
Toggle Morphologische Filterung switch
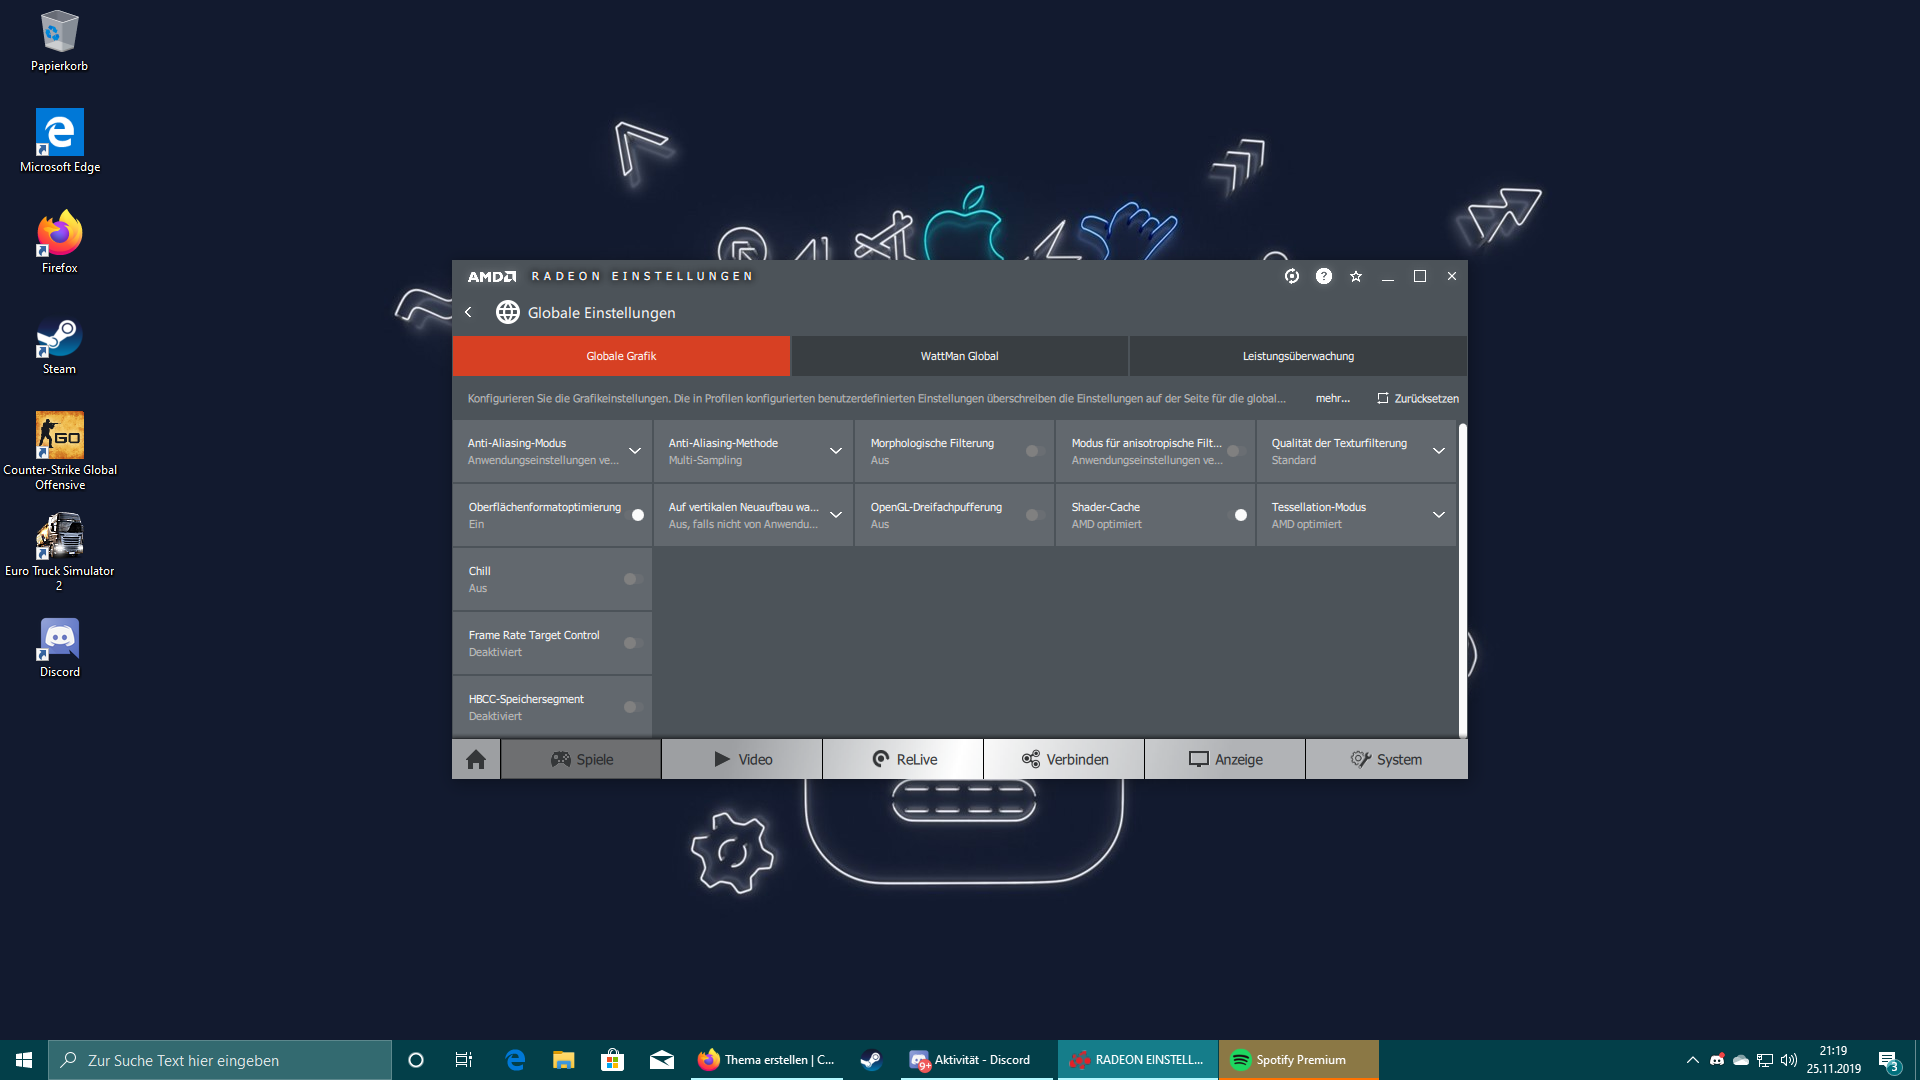coord(1035,451)
